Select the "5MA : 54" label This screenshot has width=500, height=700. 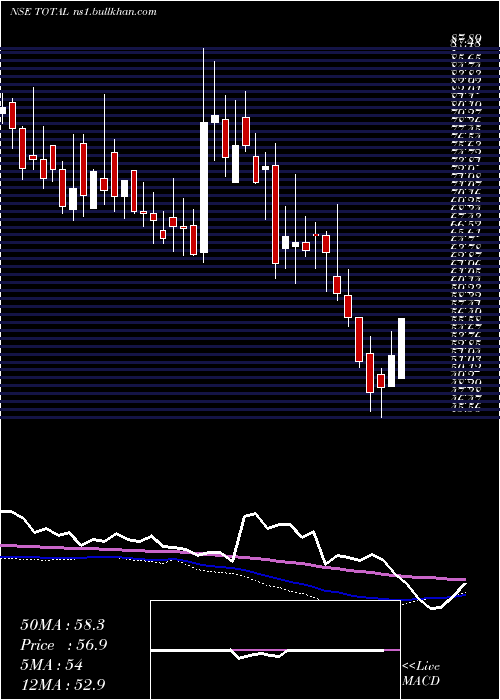(52, 665)
